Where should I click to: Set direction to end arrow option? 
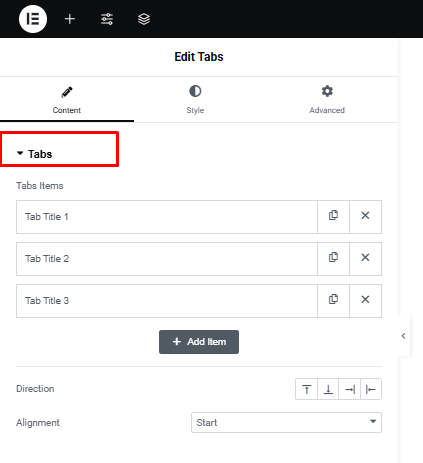pos(350,389)
